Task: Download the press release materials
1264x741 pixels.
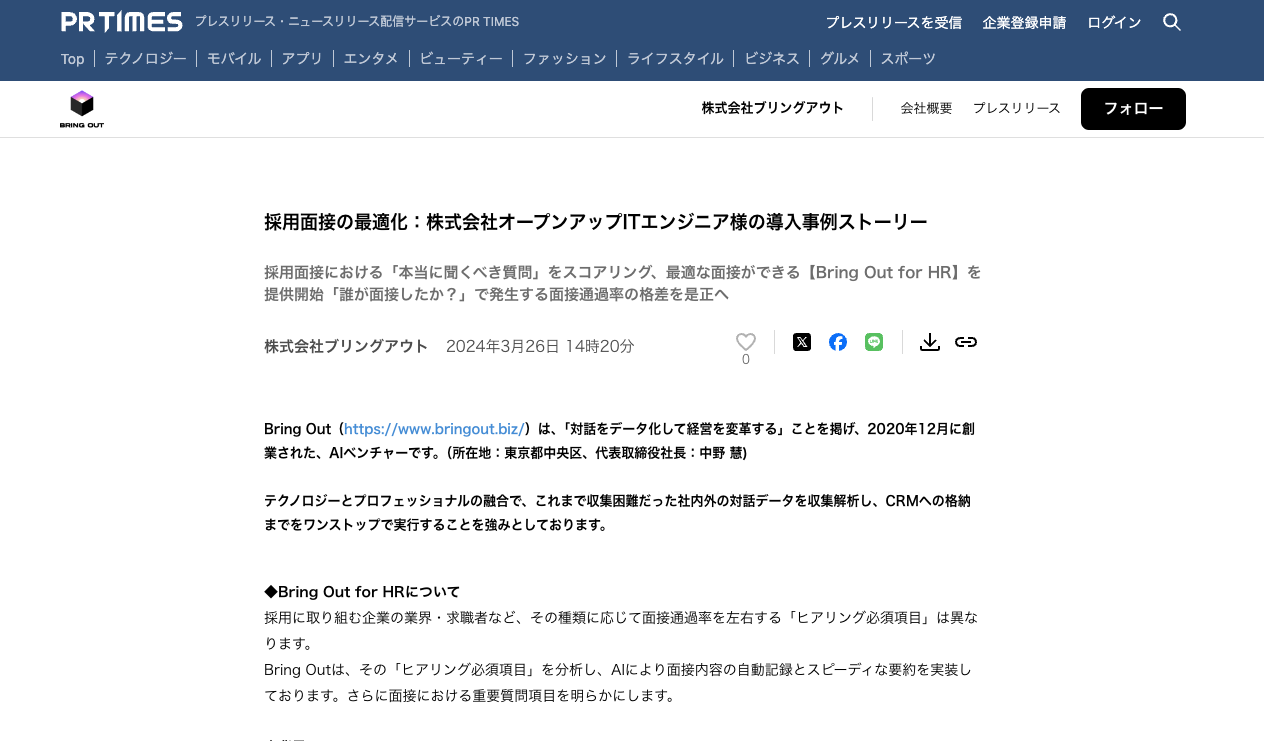Action: point(930,342)
